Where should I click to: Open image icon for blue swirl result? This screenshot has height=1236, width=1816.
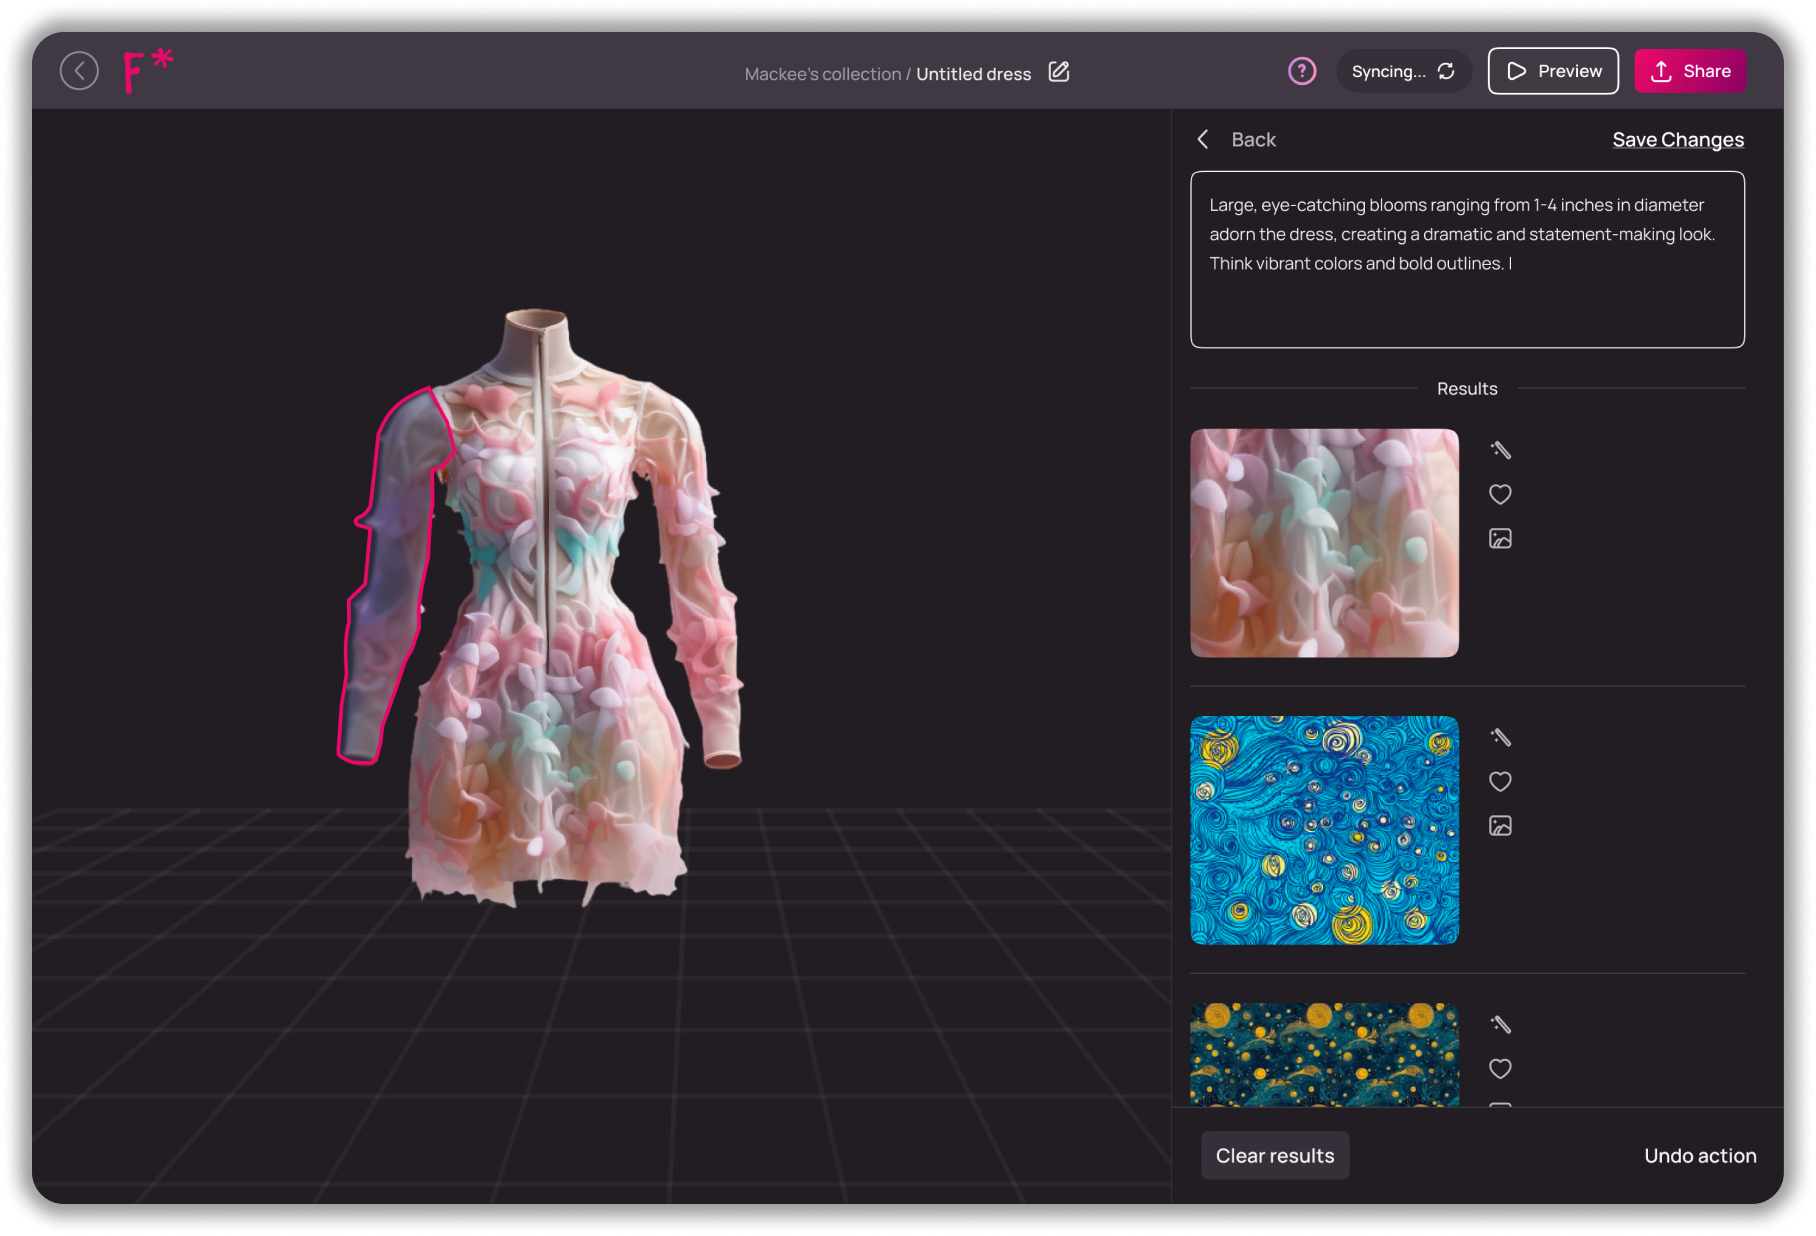click(x=1500, y=826)
